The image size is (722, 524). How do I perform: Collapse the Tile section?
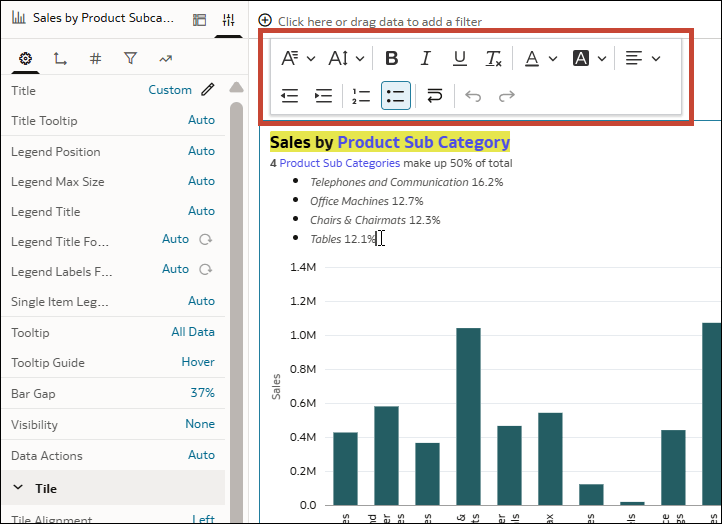pyautogui.click(x=18, y=487)
